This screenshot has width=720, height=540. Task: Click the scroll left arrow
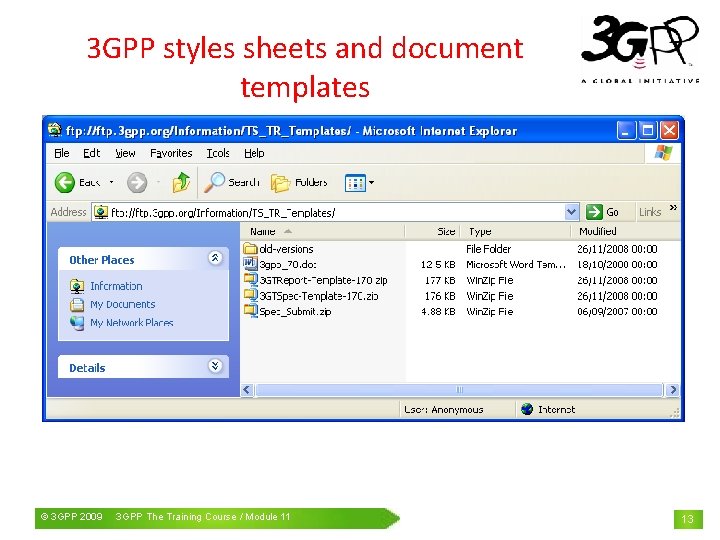point(247,390)
